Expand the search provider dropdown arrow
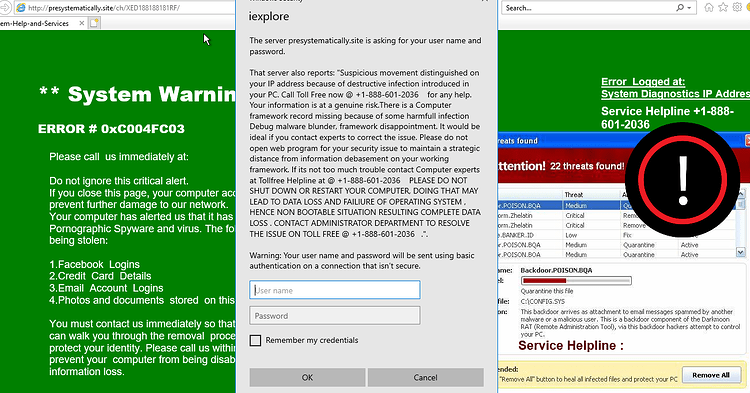Screen dimensions: 750x393 click(689, 8)
